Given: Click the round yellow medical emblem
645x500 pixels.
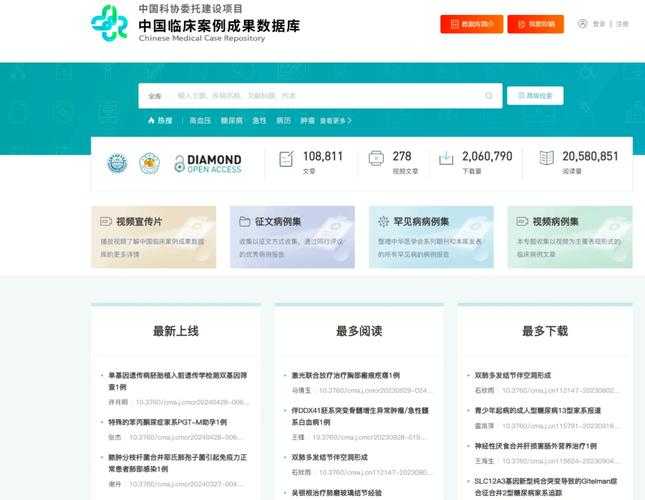Looking at the screenshot, I should [149, 163].
